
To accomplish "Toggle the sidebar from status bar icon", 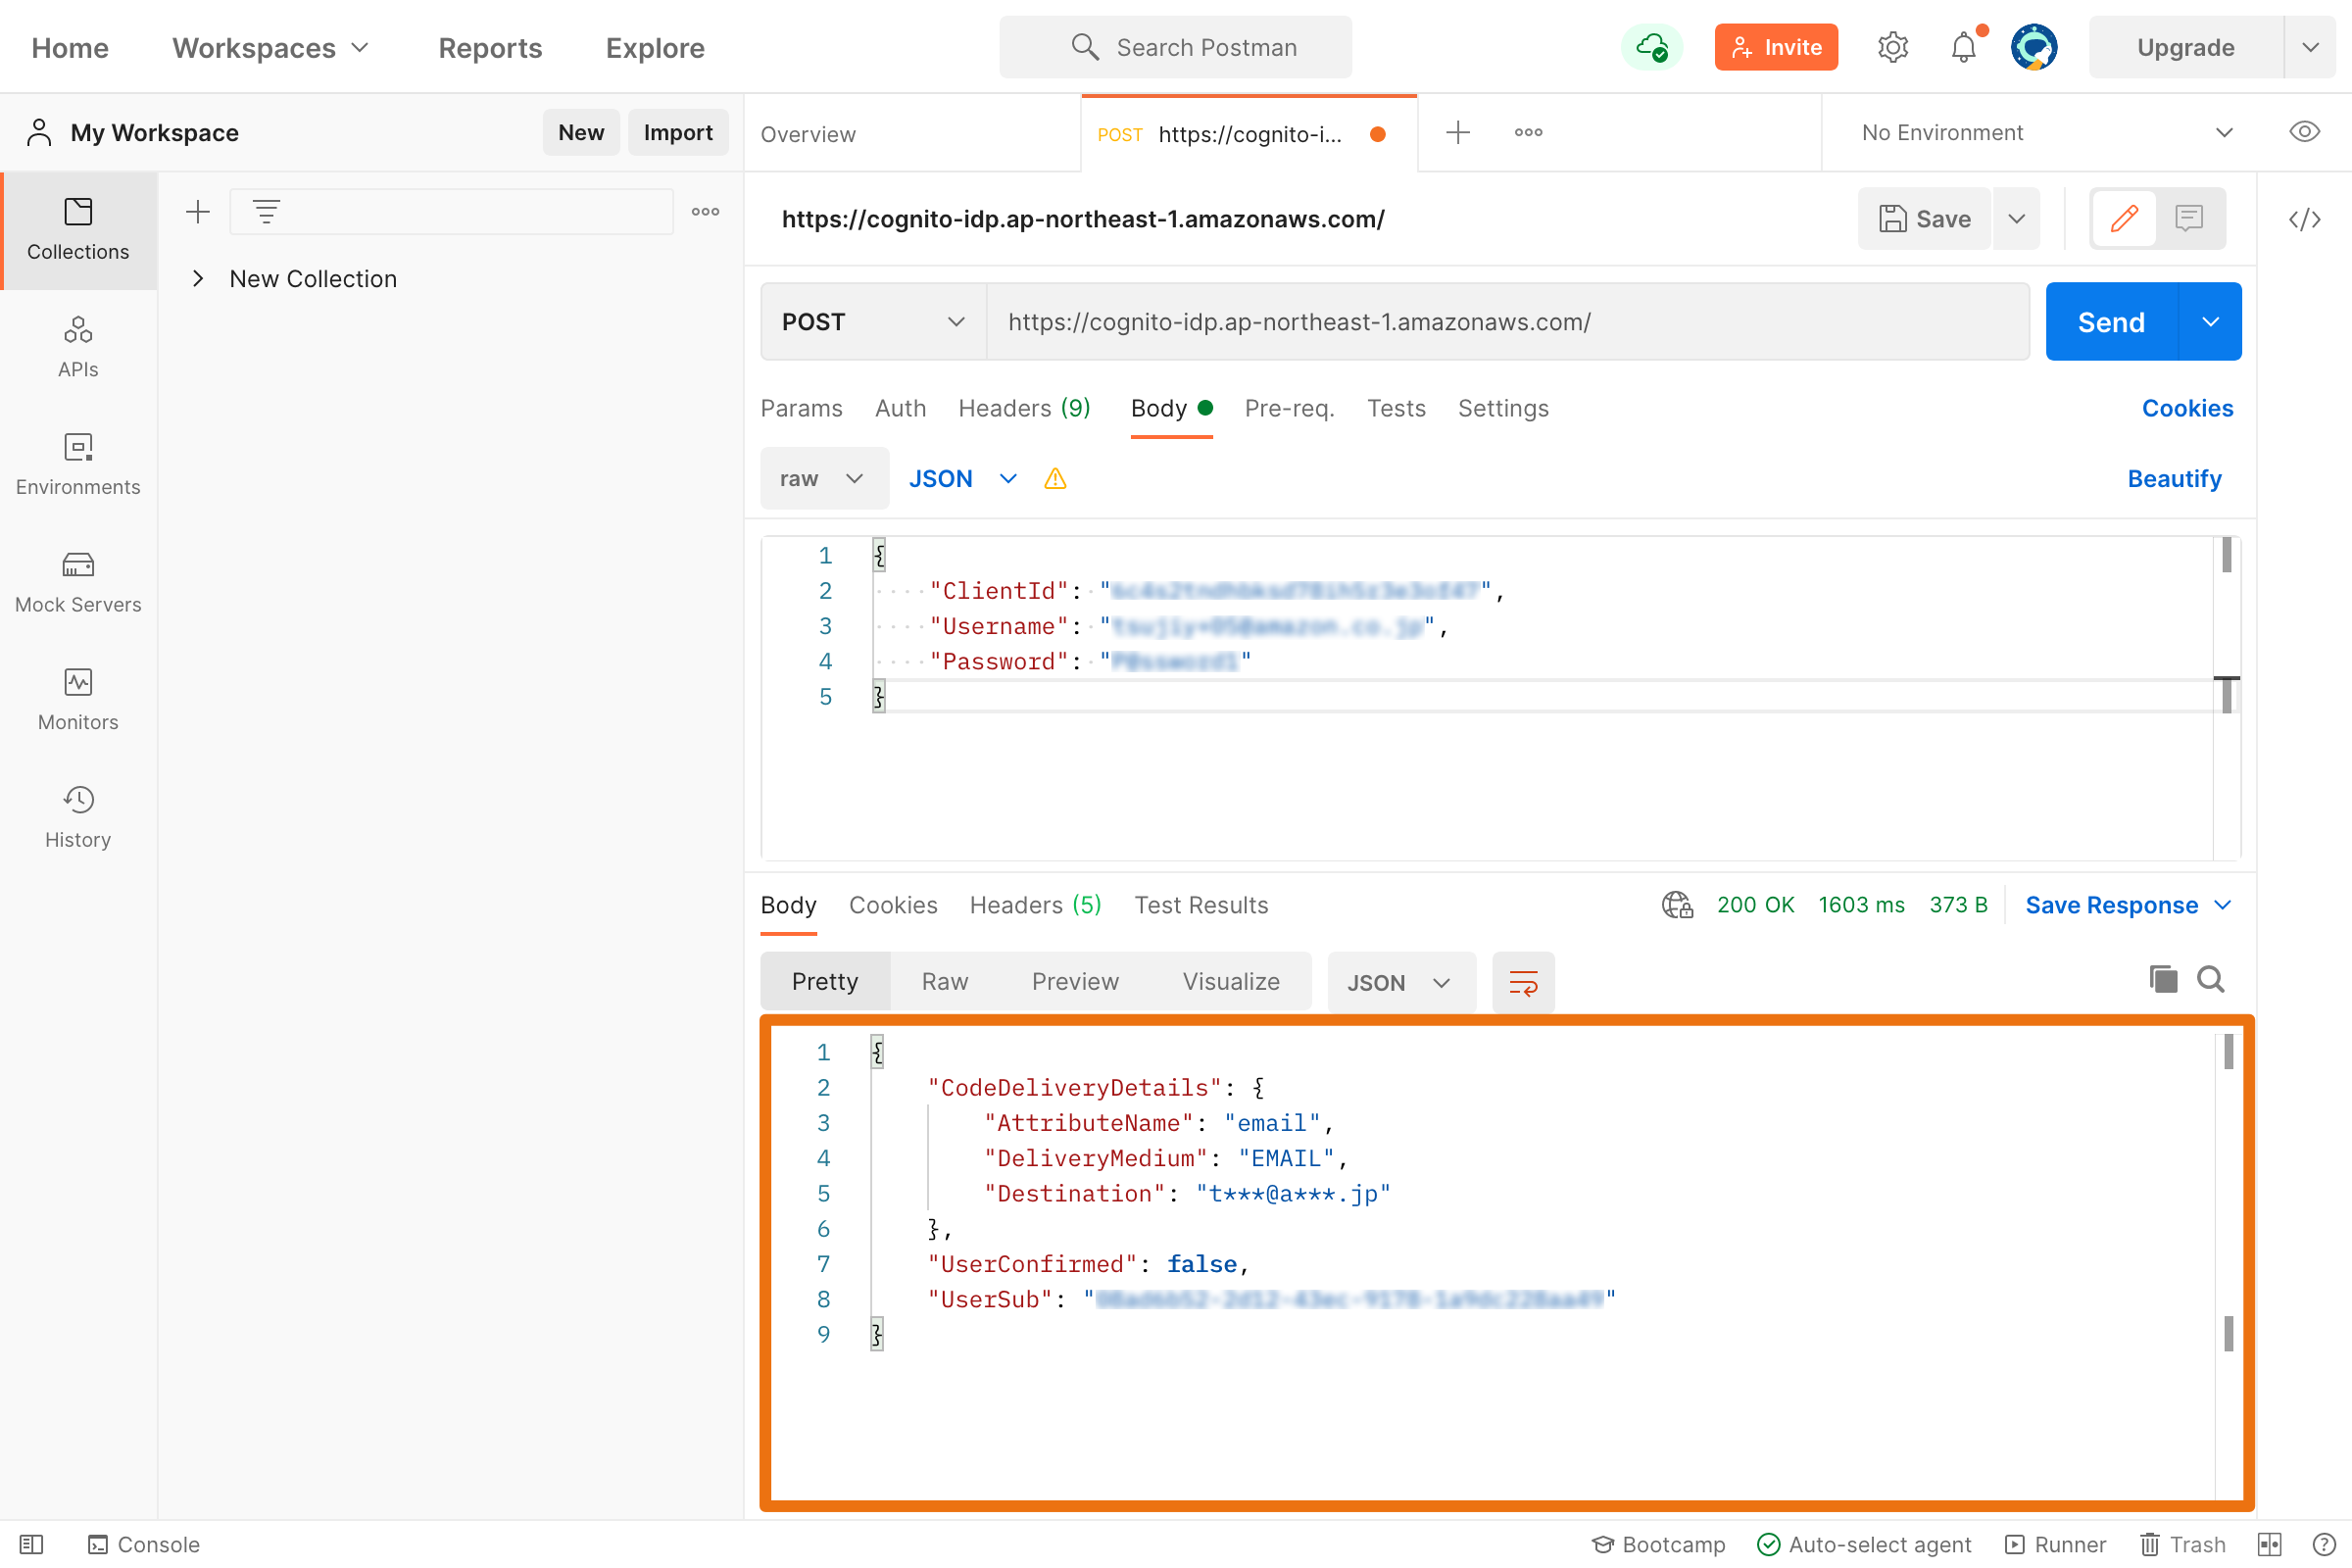I will [x=31, y=1545].
